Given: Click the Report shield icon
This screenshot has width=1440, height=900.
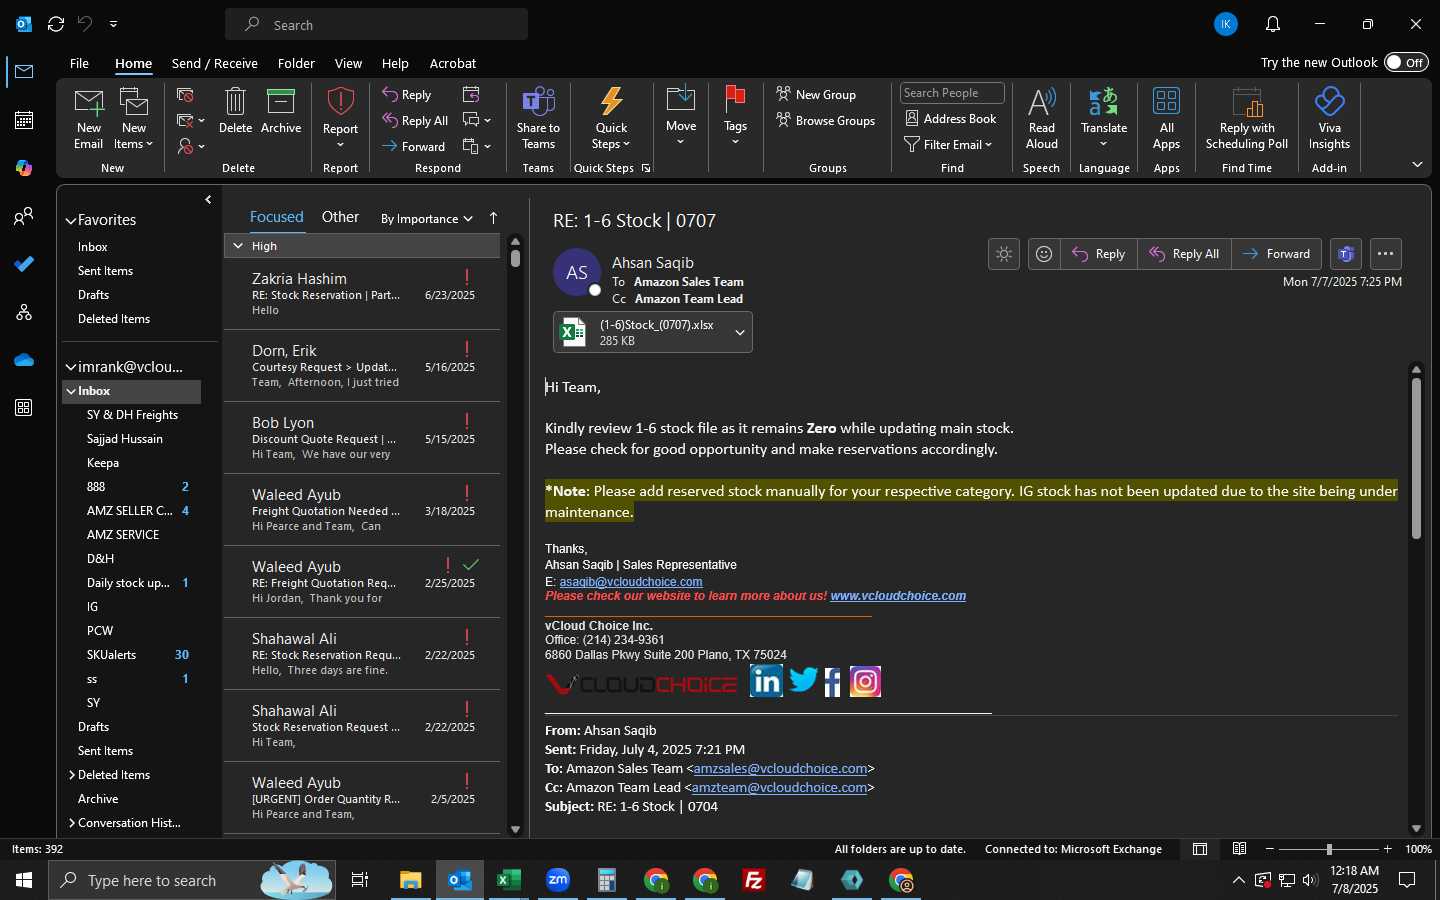Looking at the screenshot, I should [x=340, y=102].
